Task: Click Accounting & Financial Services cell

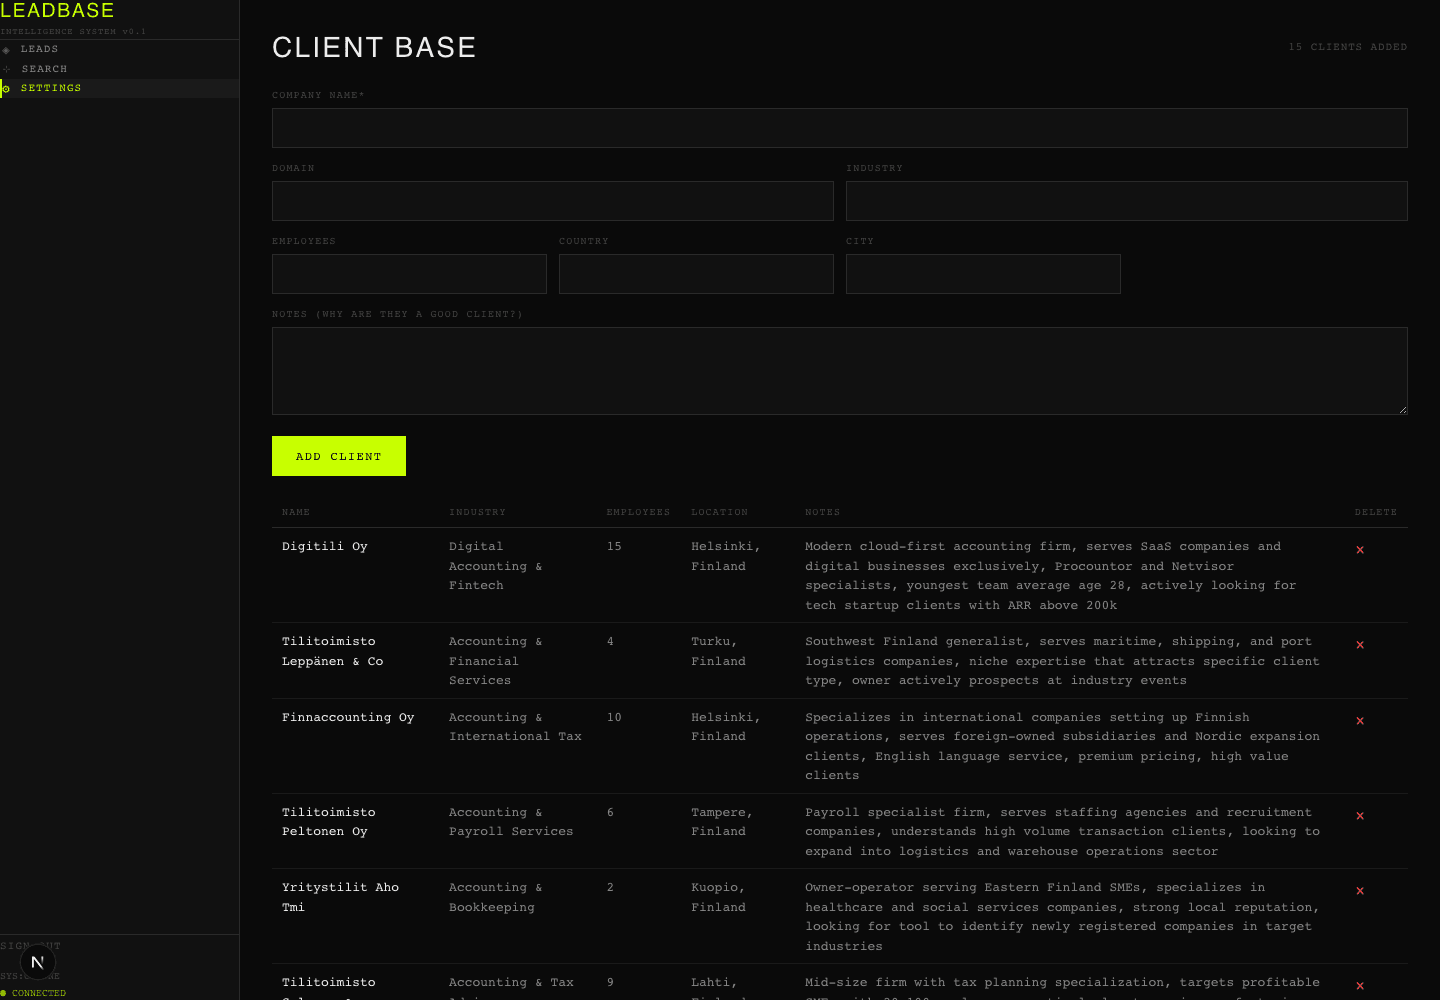Action: [495, 661]
